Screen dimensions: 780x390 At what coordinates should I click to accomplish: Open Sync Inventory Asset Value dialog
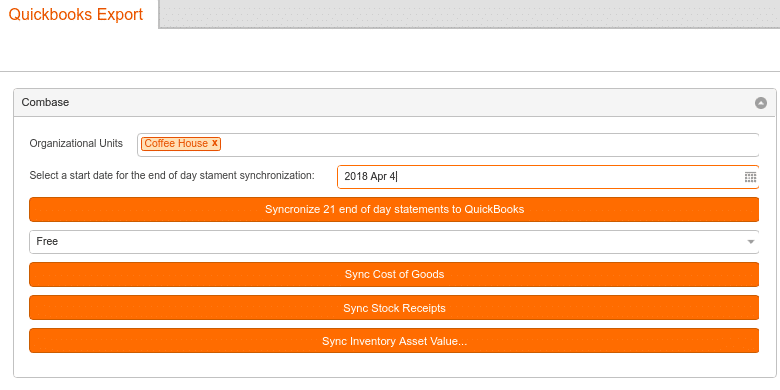(x=394, y=341)
